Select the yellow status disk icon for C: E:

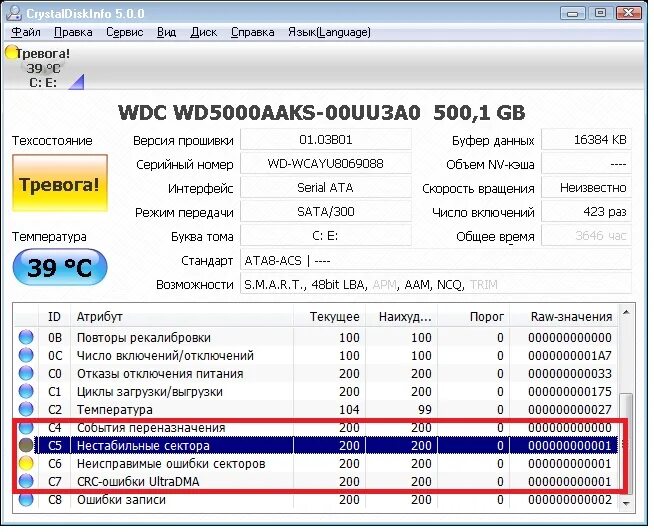point(11,52)
